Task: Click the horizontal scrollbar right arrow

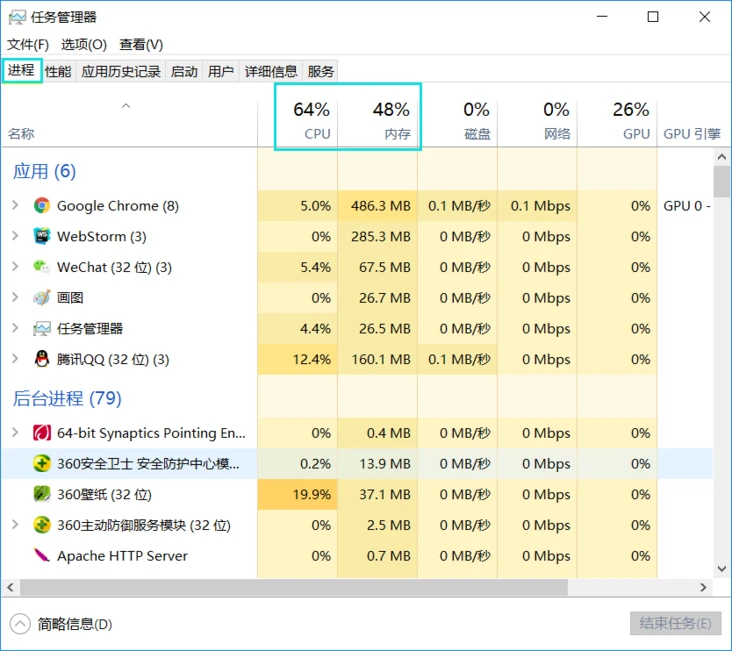Action: pyautogui.click(x=704, y=587)
